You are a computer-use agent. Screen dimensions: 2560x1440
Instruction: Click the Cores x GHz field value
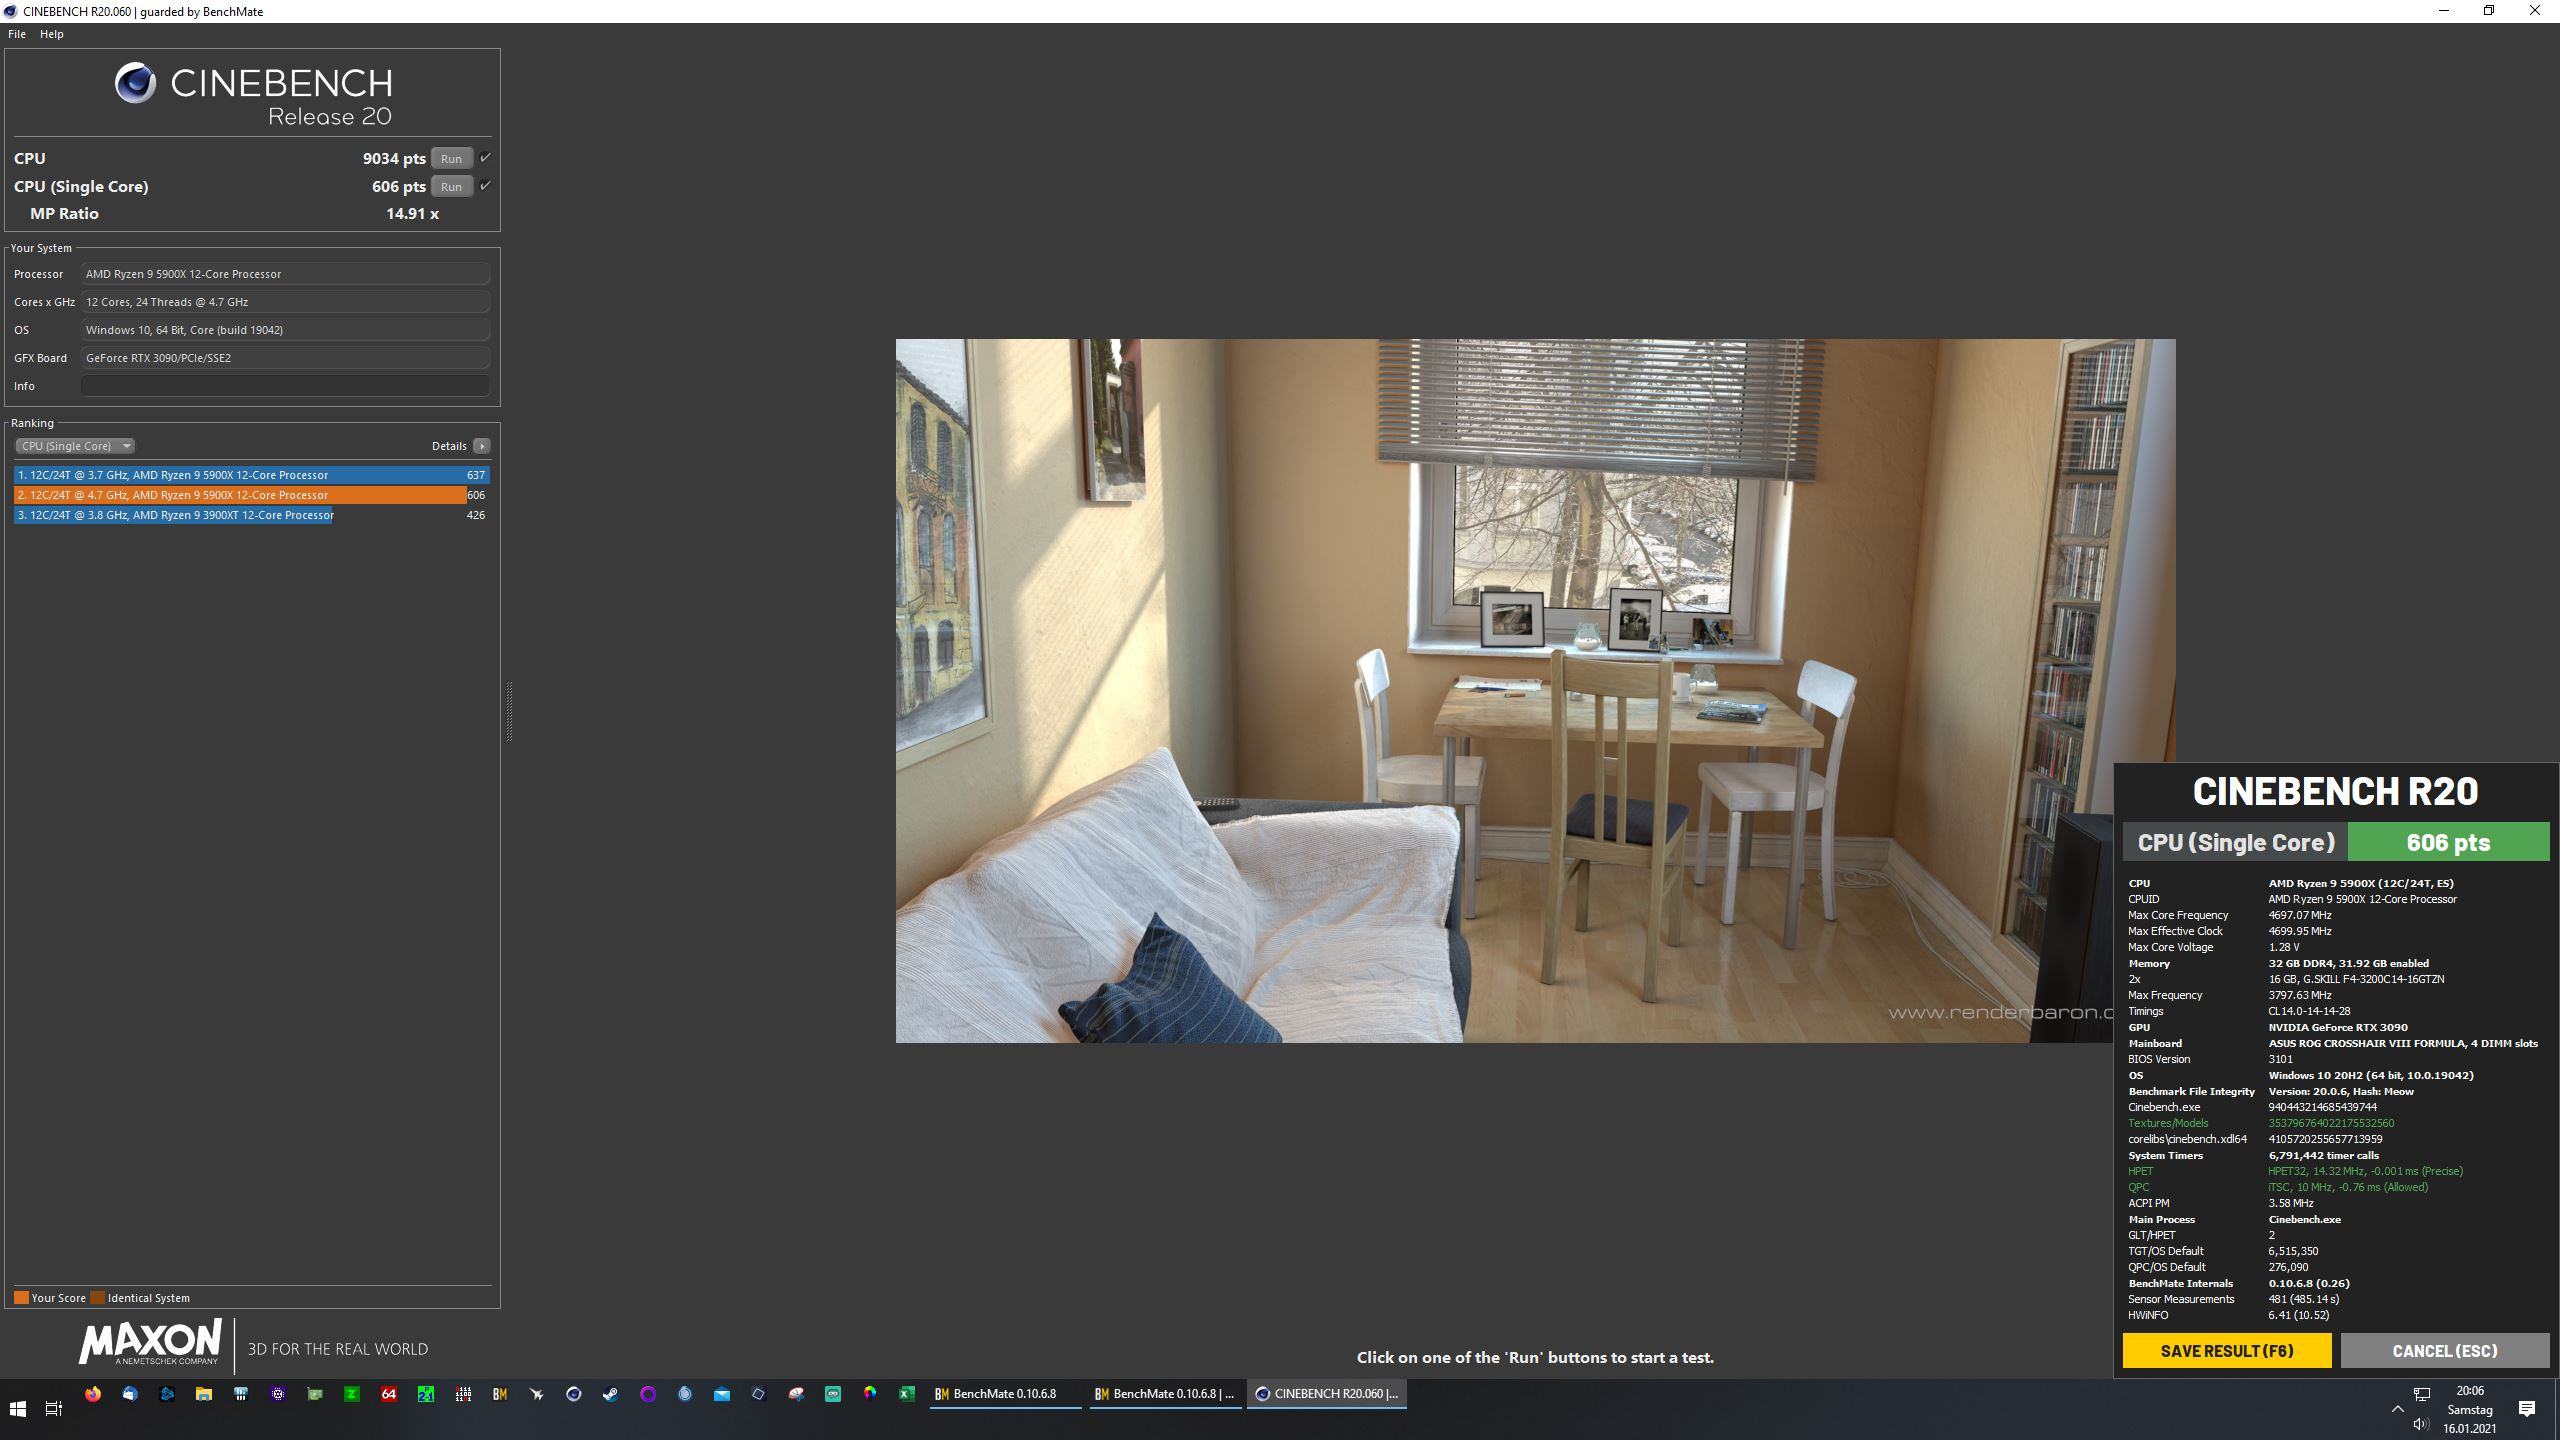tap(285, 302)
